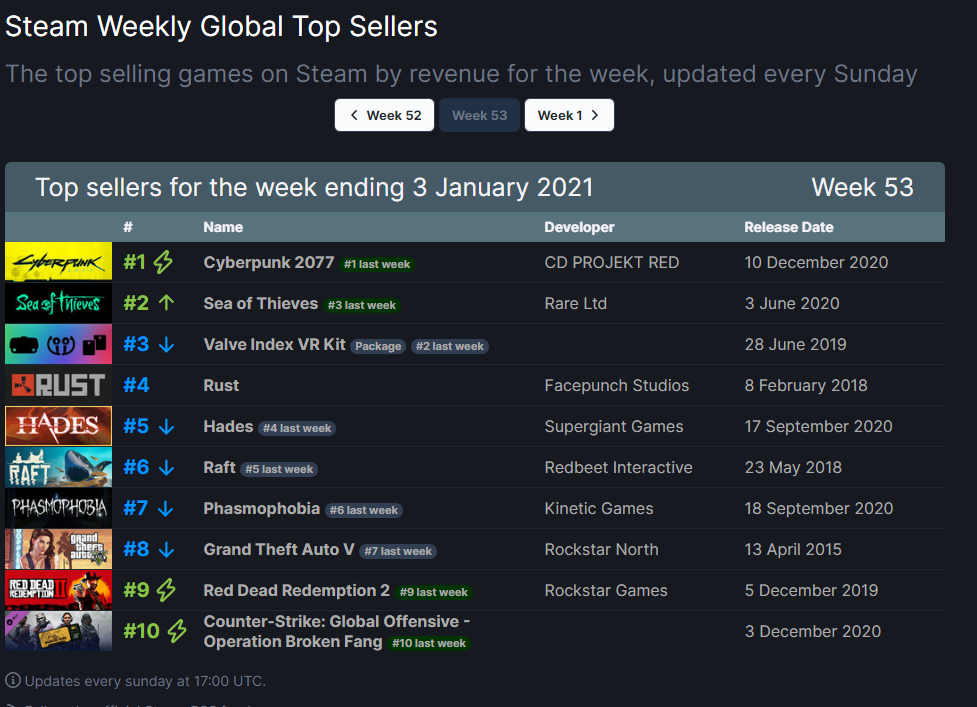The height and width of the screenshot is (707, 977).
Task: Click the '#4' rank number for Rust
Action: (136, 385)
